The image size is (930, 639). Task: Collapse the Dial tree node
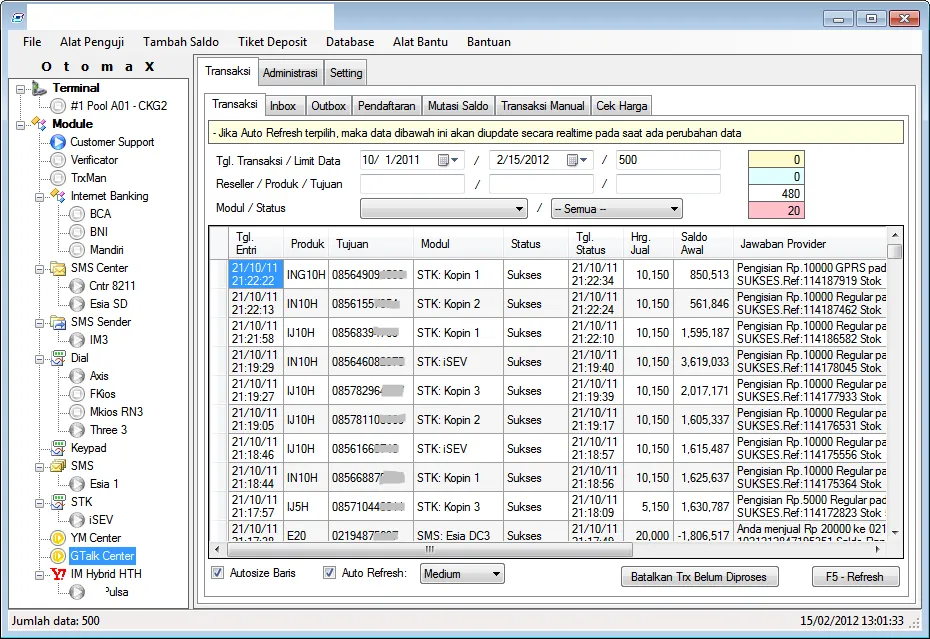pyautogui.click(x=39, y=358)
